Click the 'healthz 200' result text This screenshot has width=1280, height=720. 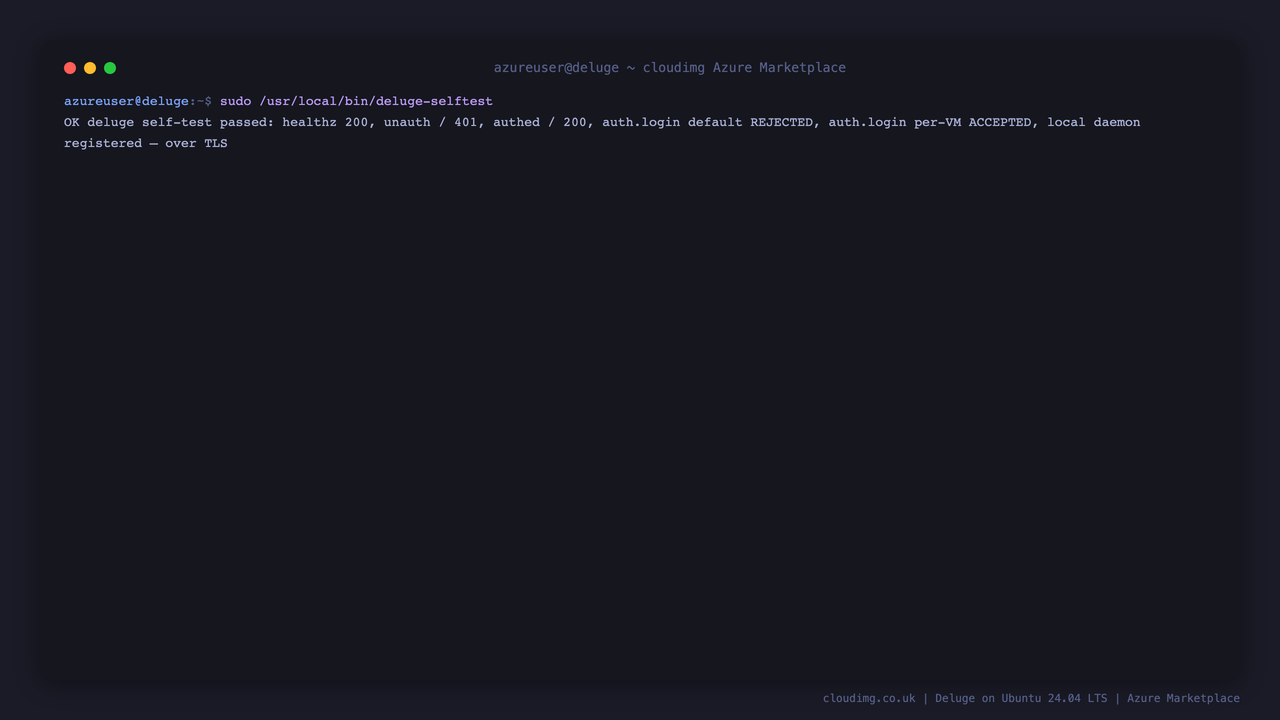325,122
